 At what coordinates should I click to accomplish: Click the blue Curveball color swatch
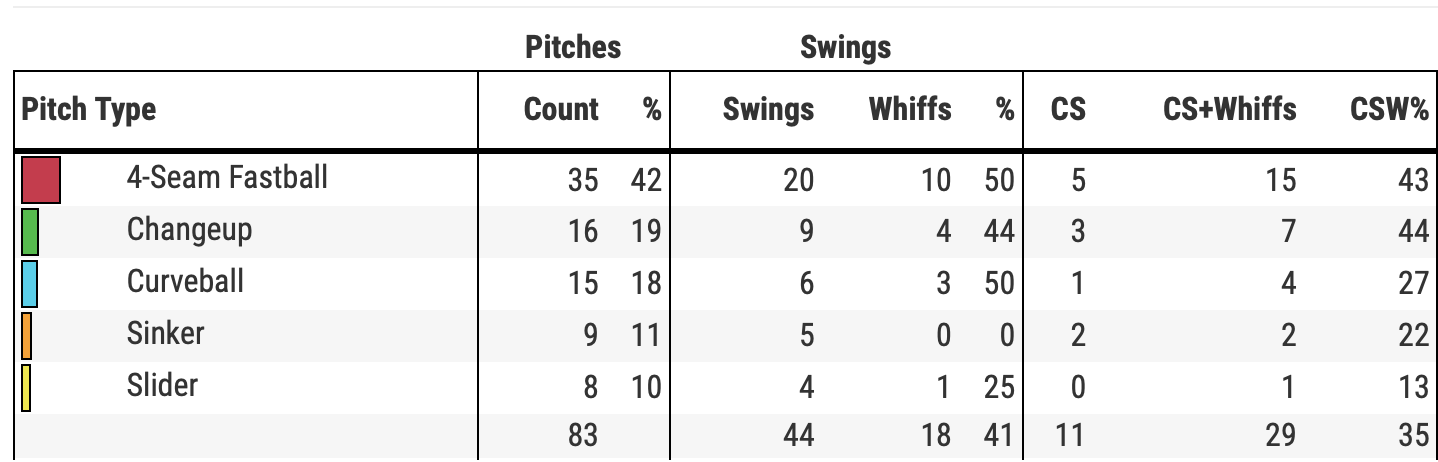pos(29,283)
